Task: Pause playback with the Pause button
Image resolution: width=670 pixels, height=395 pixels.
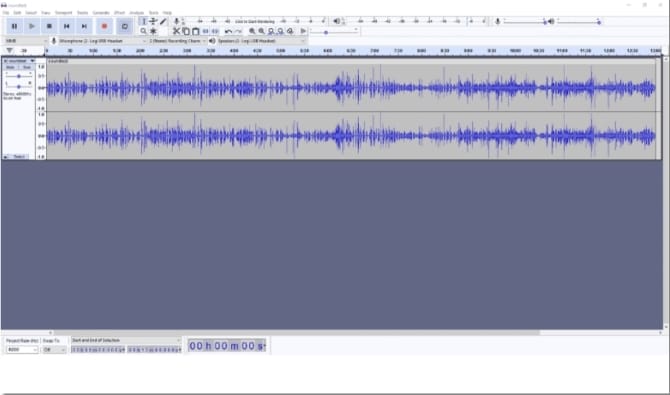Action: 14,26
